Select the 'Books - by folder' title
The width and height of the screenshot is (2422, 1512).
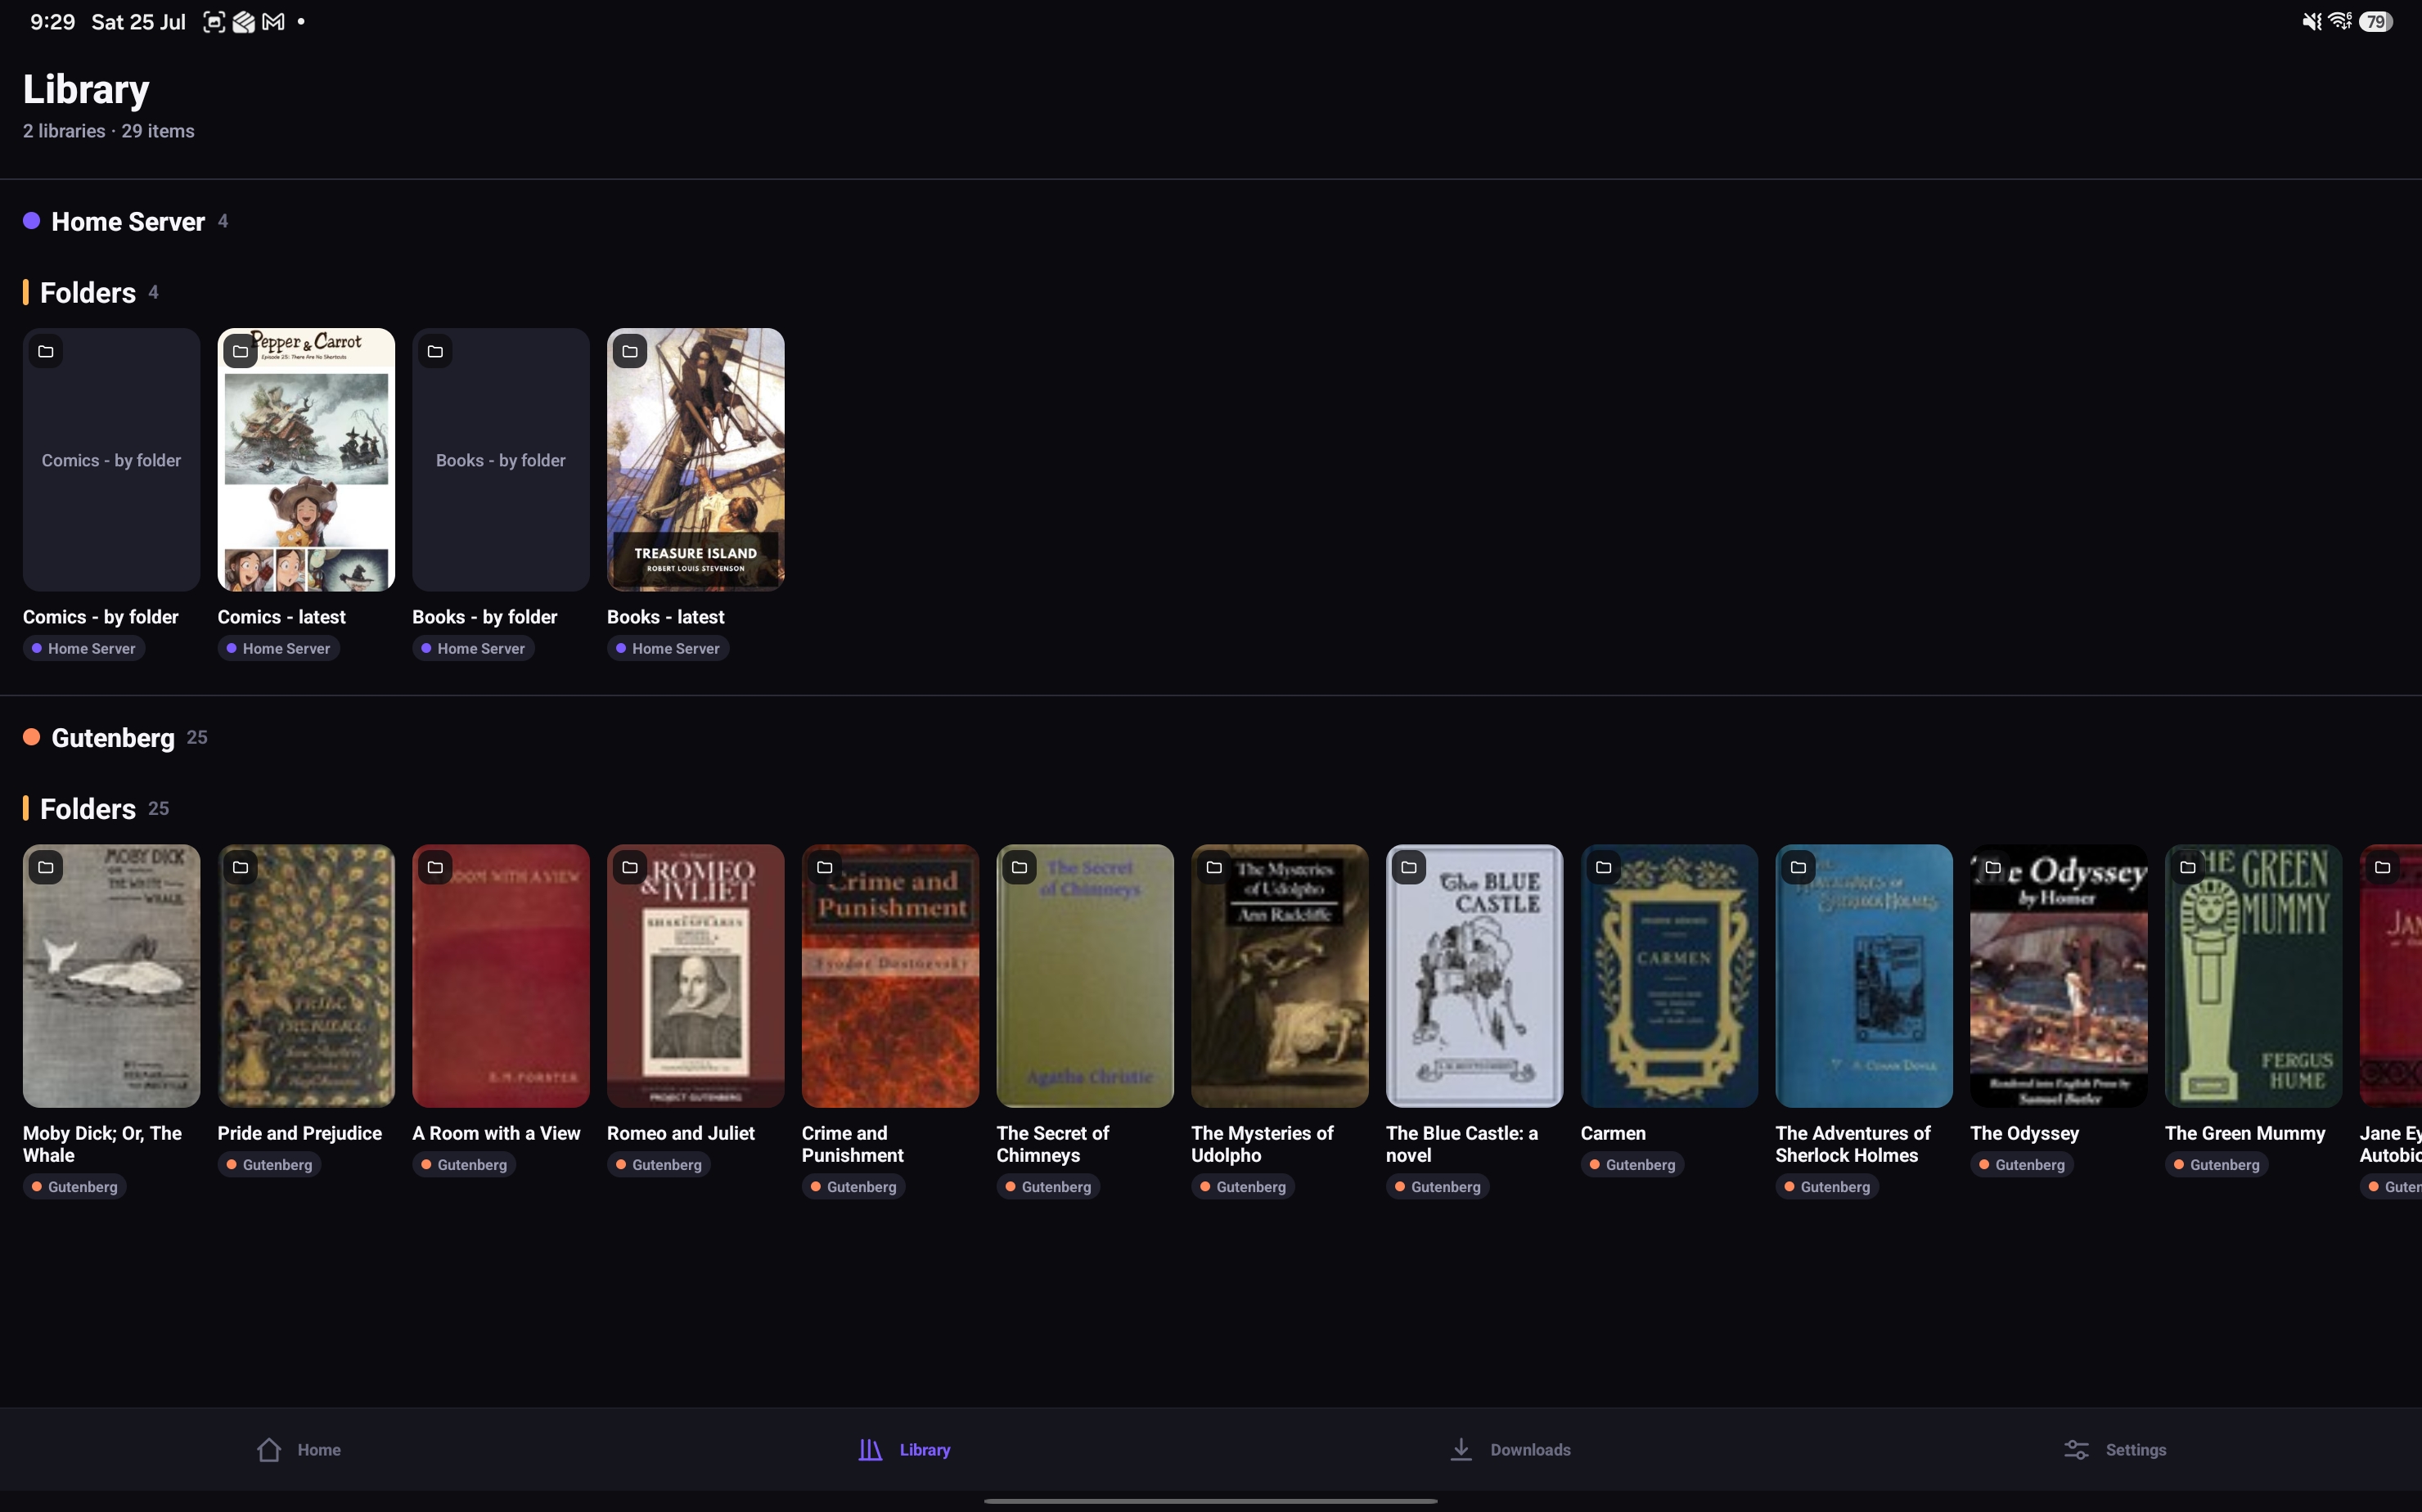[x=485, y=616]
